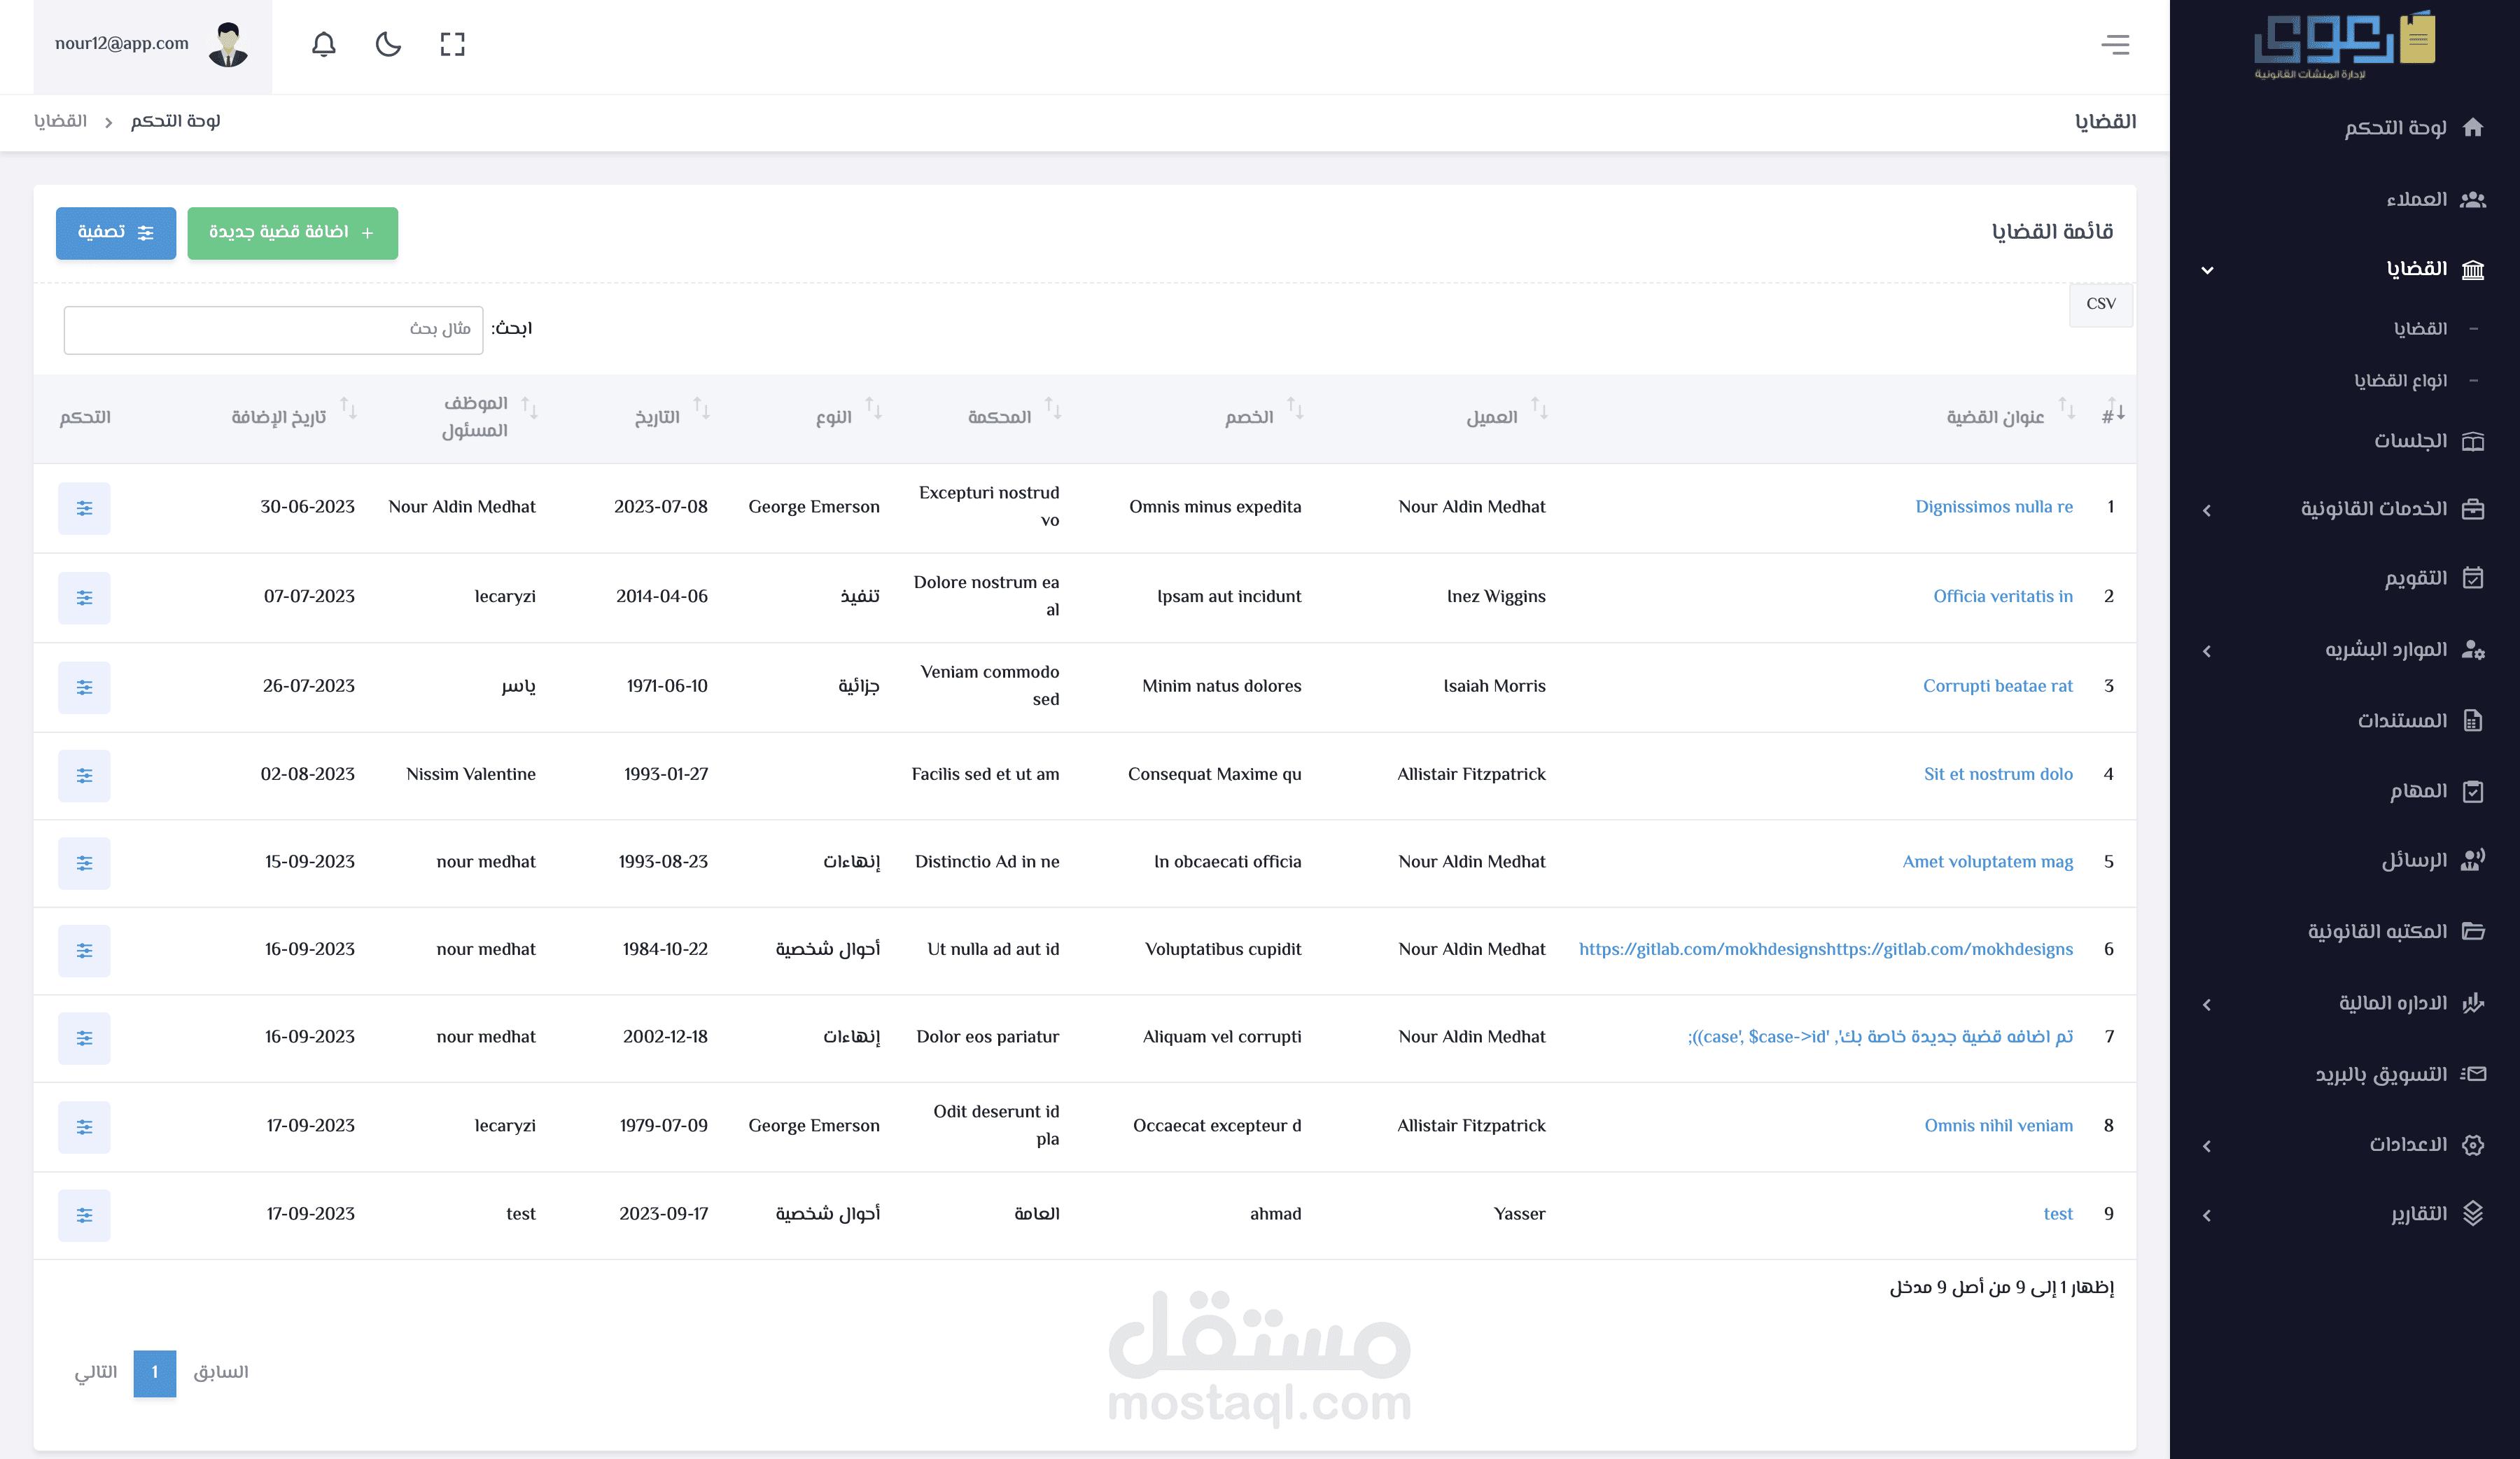Open the المستندات documents sidebar item
2520x1459 pixels.
coord(2402,720)
